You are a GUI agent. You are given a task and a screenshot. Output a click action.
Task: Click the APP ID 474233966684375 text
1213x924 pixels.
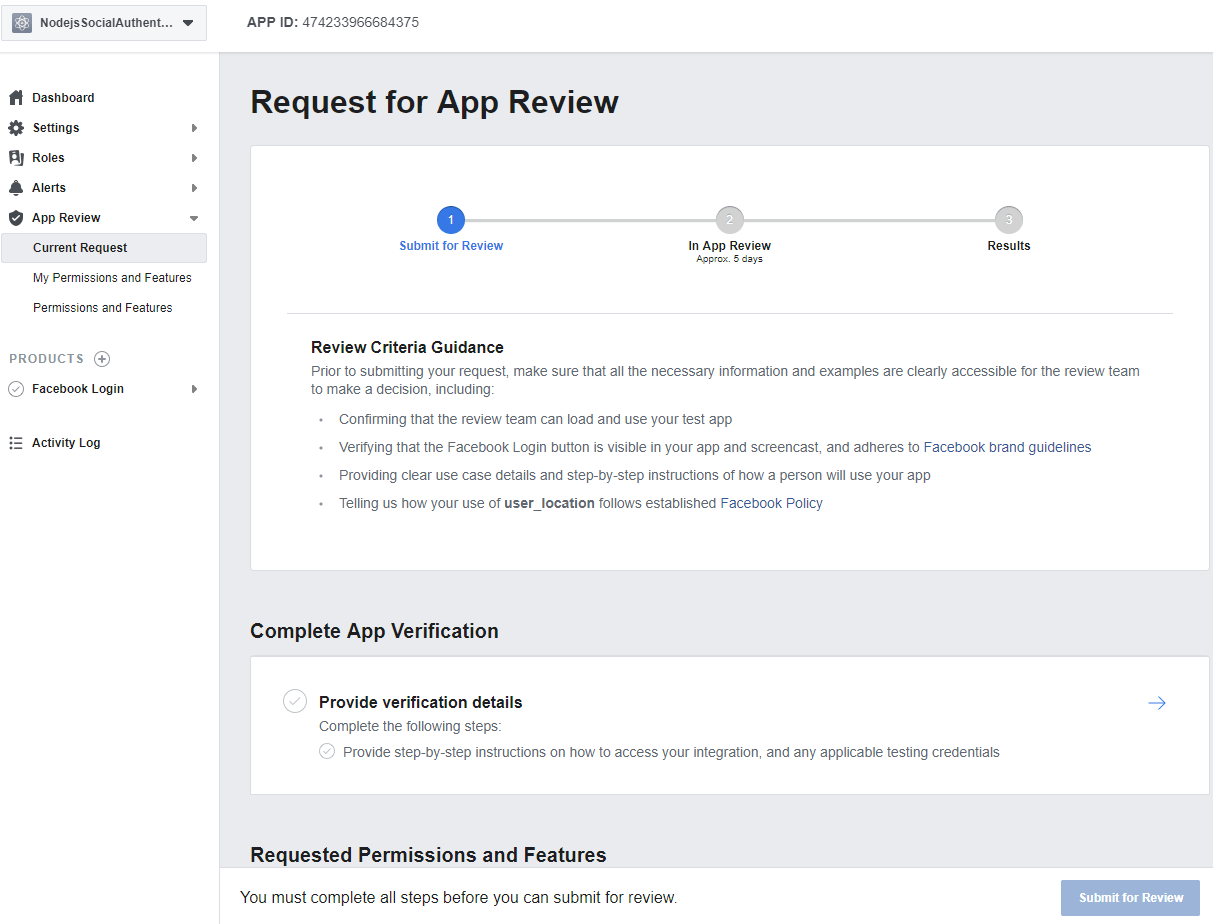333,22
